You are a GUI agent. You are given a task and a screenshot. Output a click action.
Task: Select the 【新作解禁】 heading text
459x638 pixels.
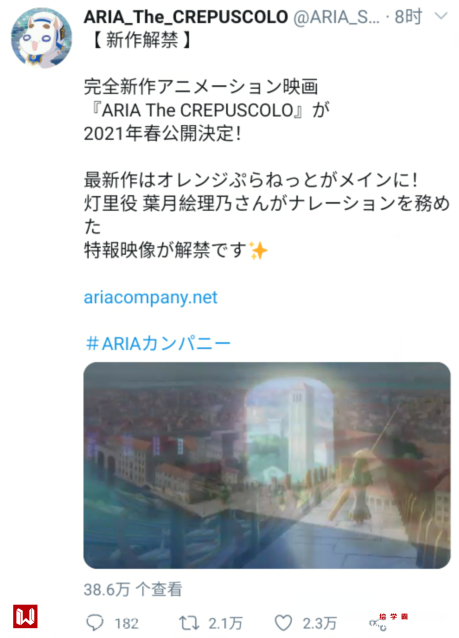click(142, 40)
